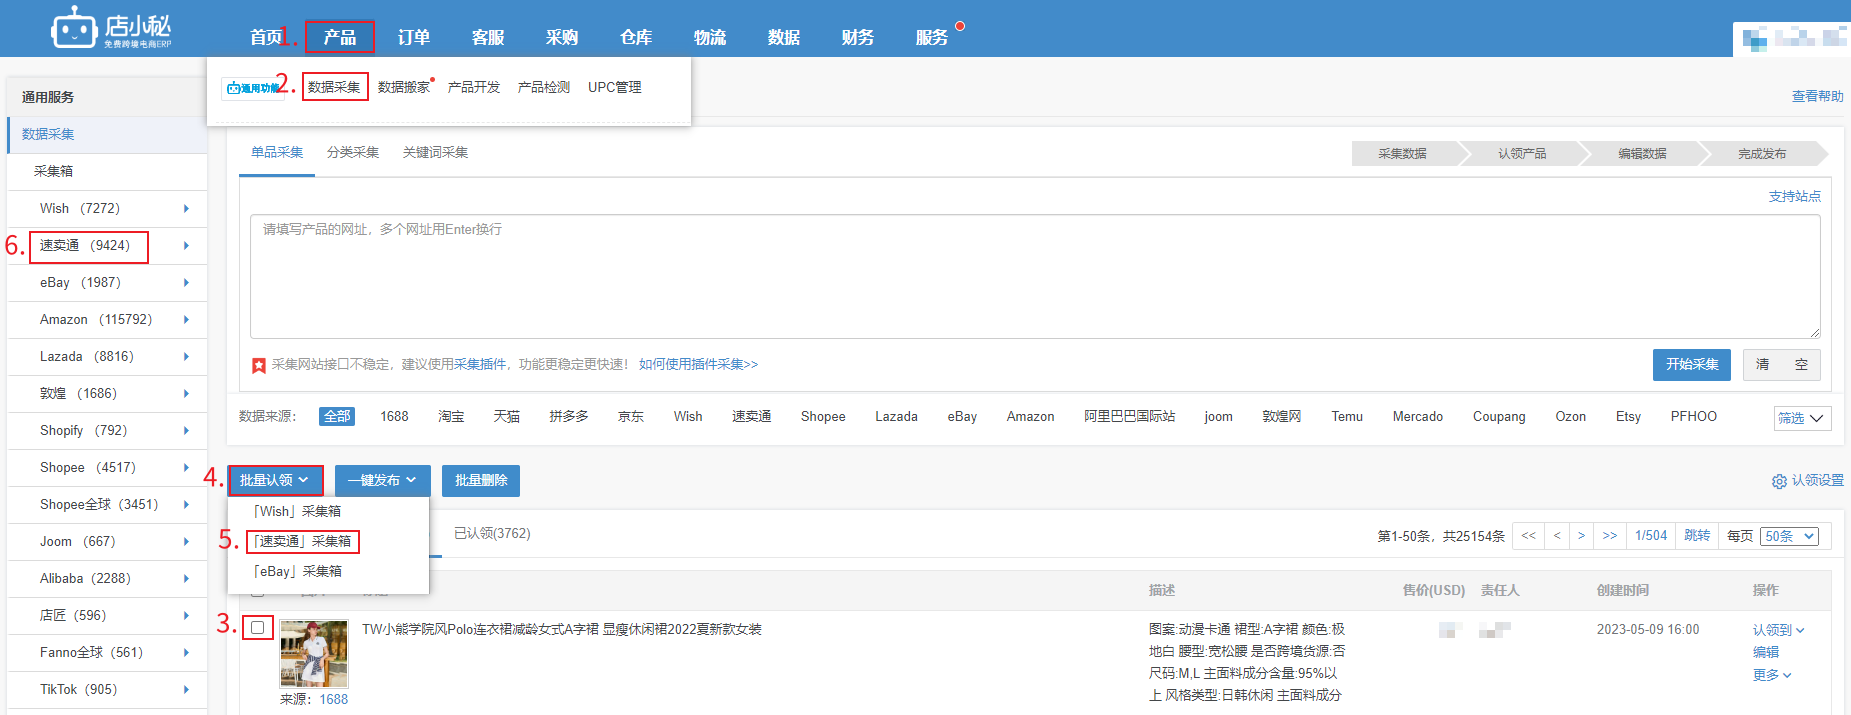Click the gear icon beside 认领设置
The height and width of the screenshot is (715, 1851).
(x=1779, y=481)
